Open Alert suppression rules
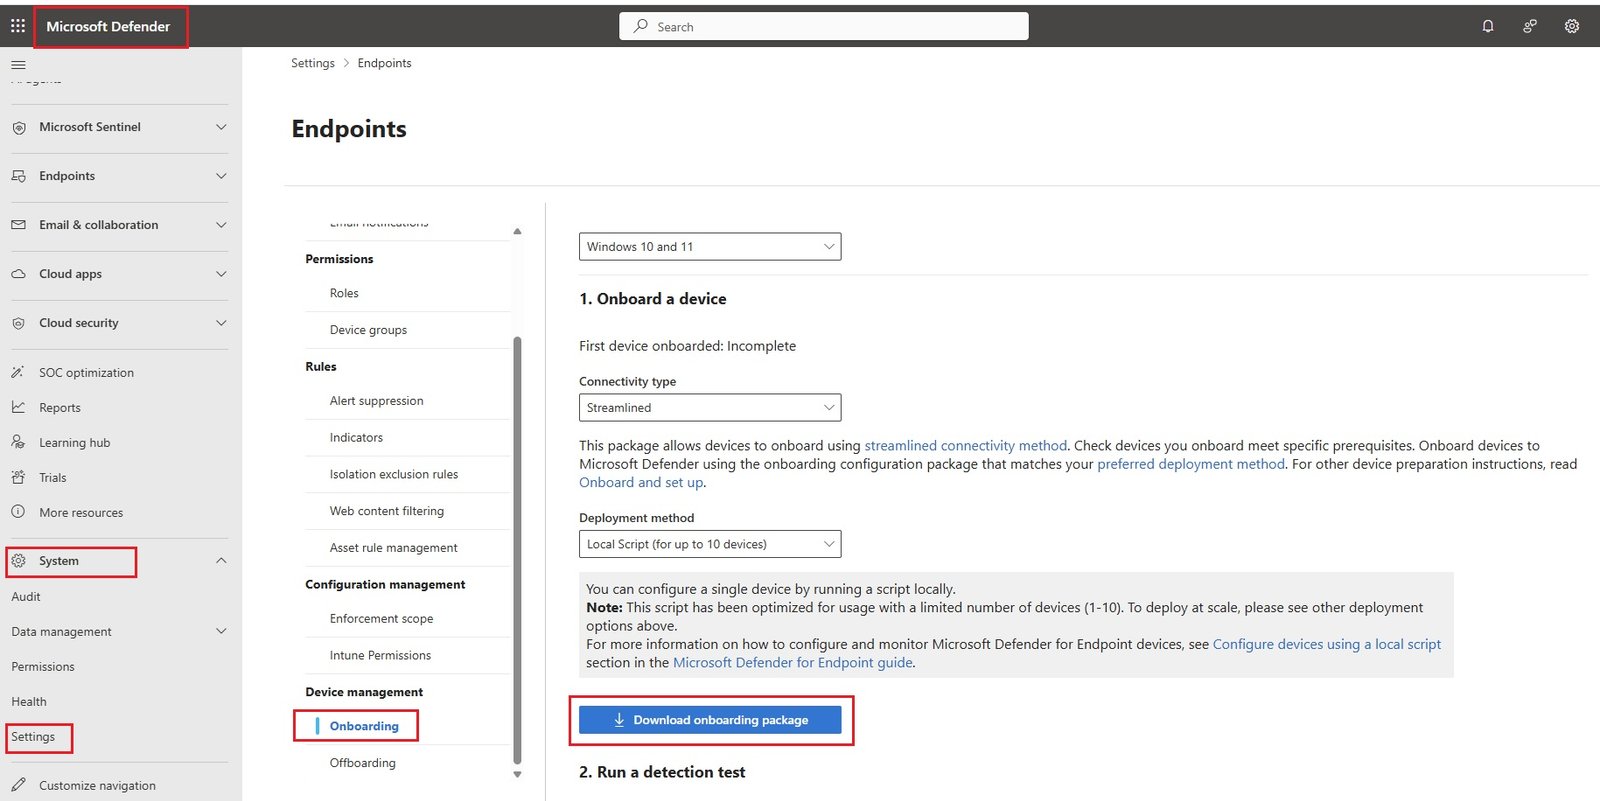Viewport: 1600px width, 801px height. [377, 401]
